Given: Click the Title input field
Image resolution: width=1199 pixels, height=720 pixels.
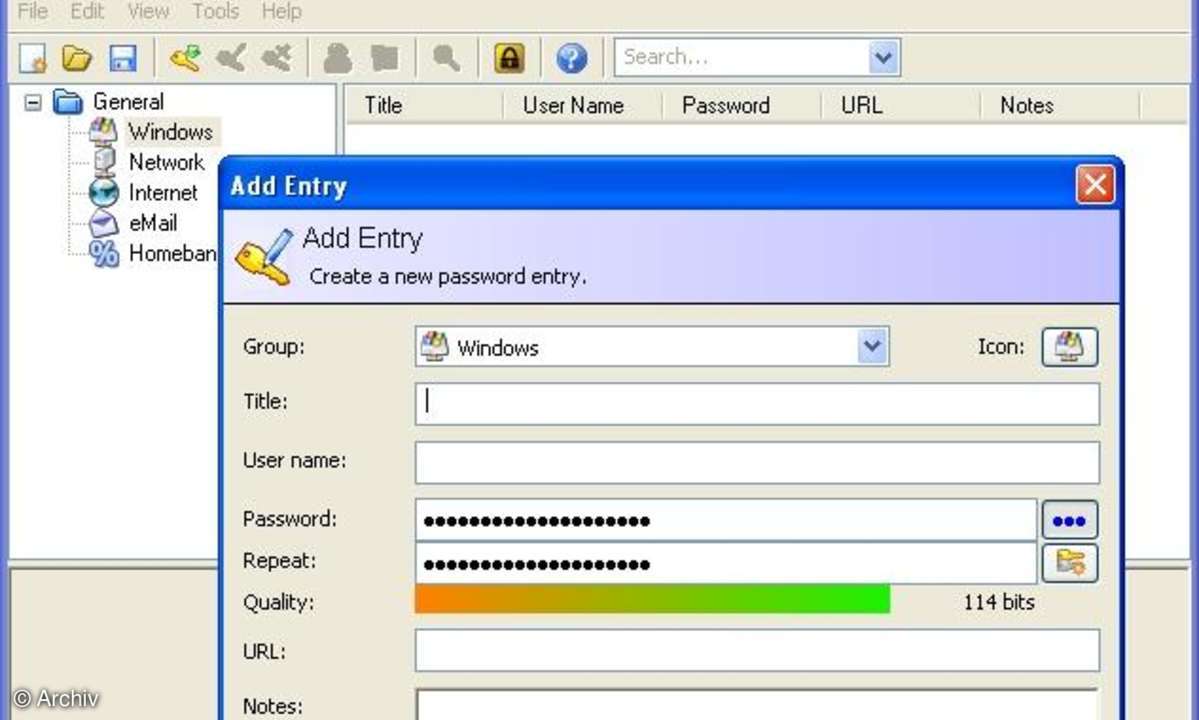Looking at the screenshot, I should [x=757, y=404].
